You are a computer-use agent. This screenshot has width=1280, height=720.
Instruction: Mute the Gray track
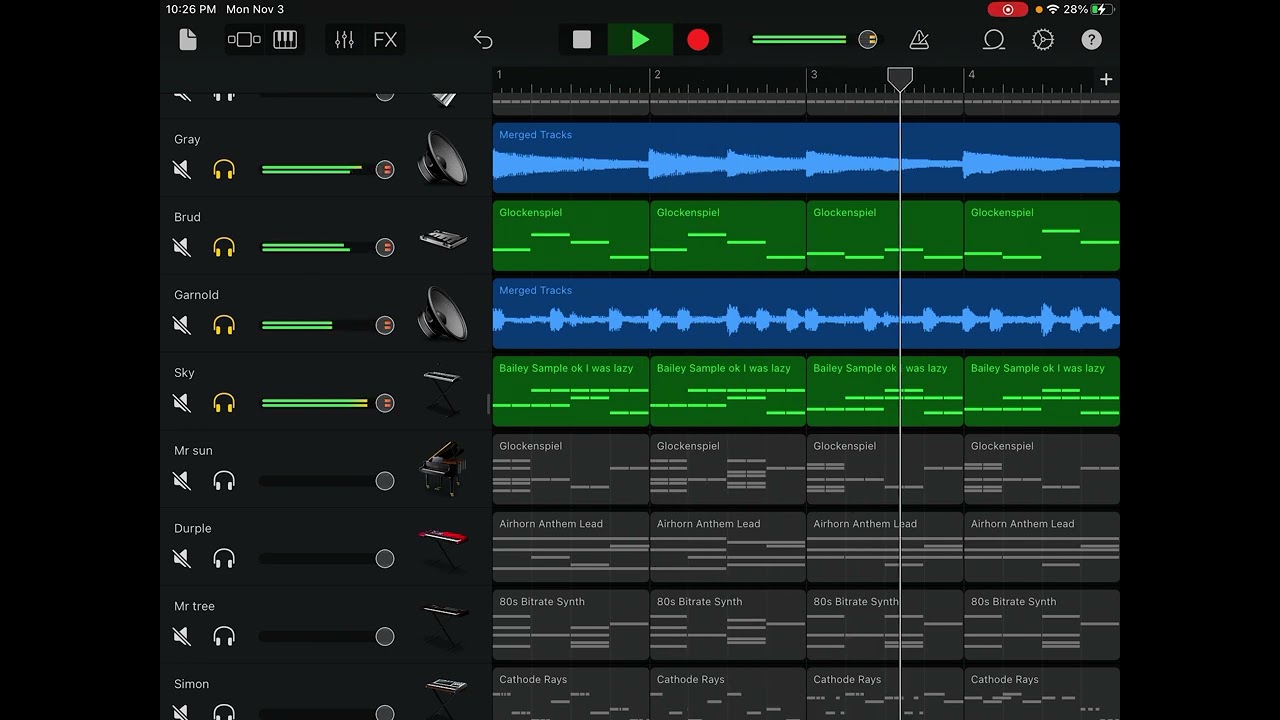182,170
